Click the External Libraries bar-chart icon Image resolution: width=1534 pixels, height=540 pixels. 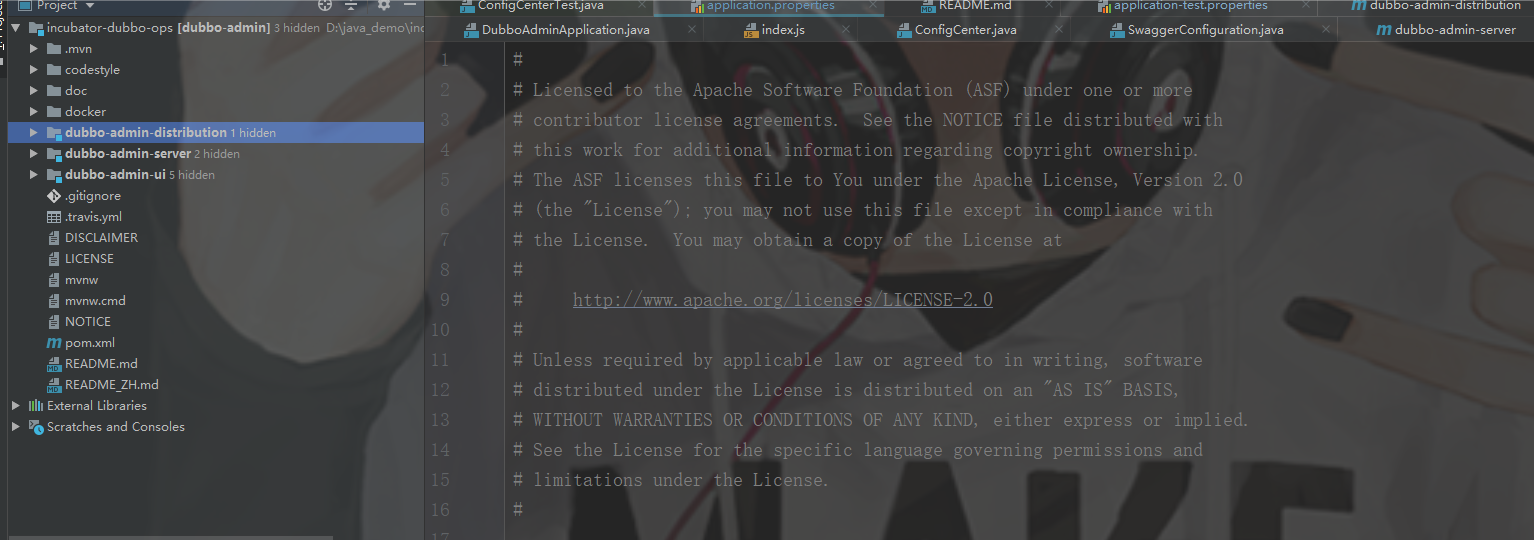coord(36,405)
